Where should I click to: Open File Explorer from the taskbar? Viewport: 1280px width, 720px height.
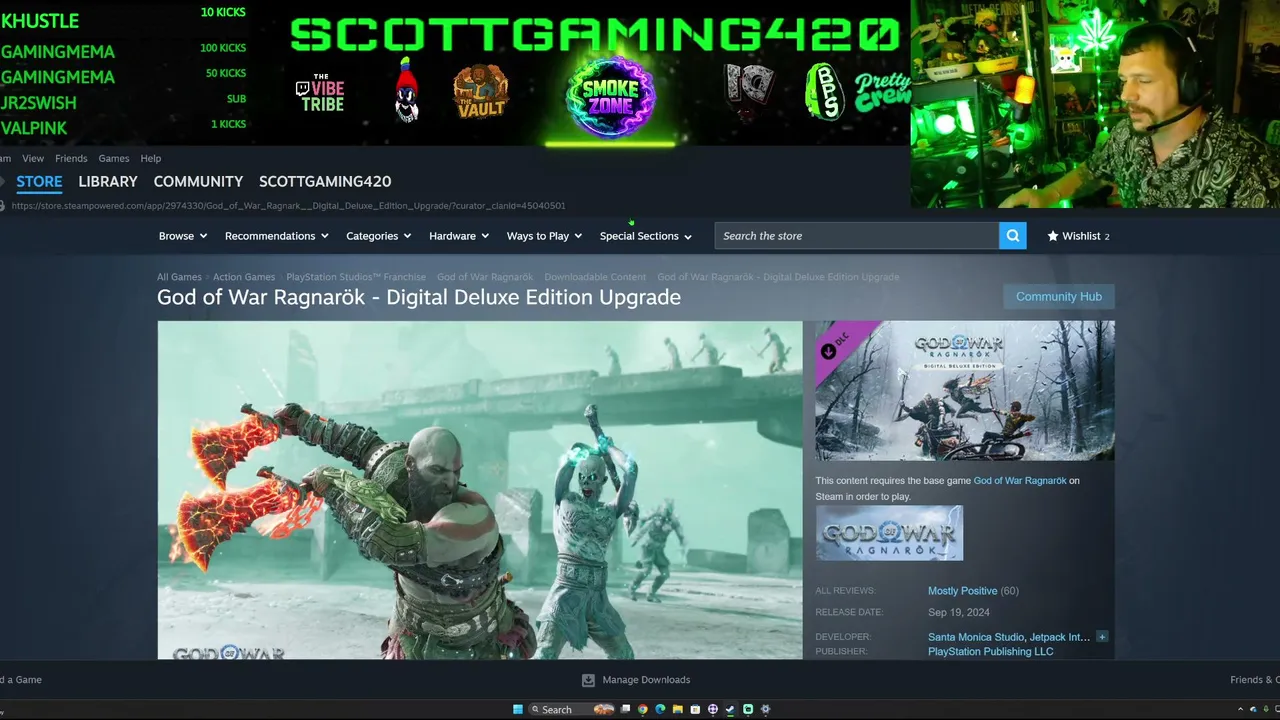coord(677,709)
